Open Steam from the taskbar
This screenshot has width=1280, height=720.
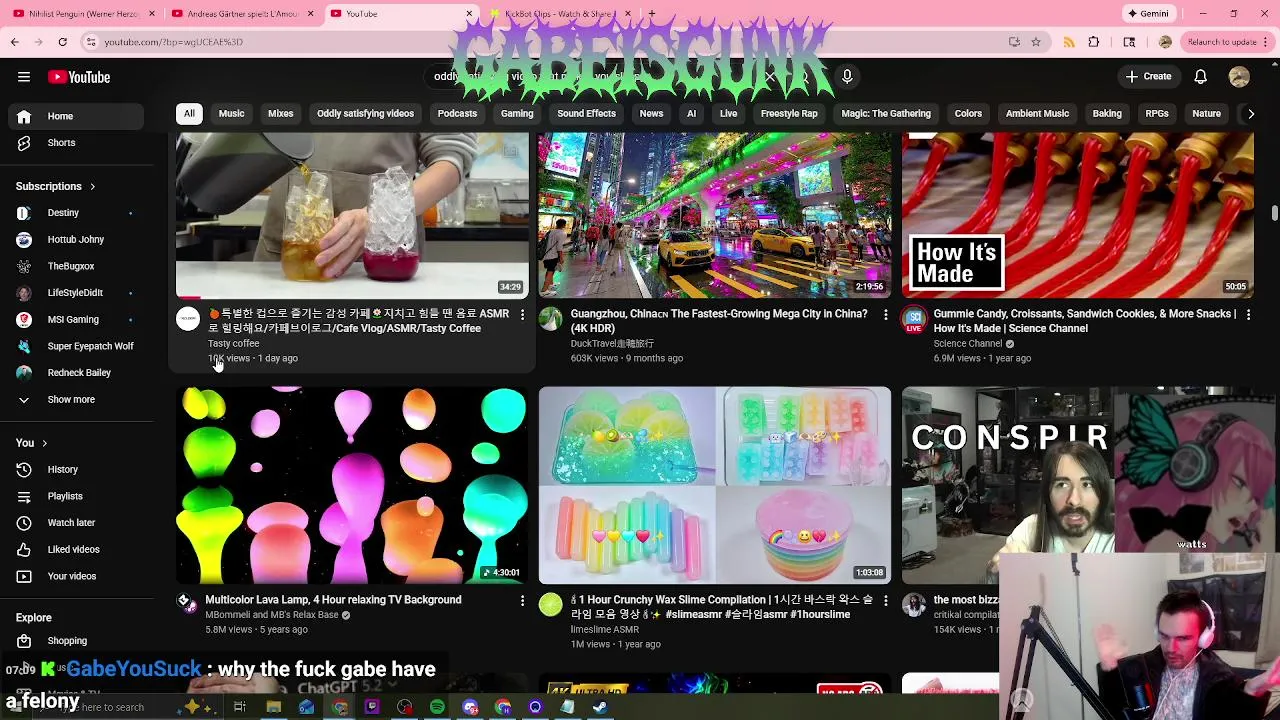(x=600, y=707)
